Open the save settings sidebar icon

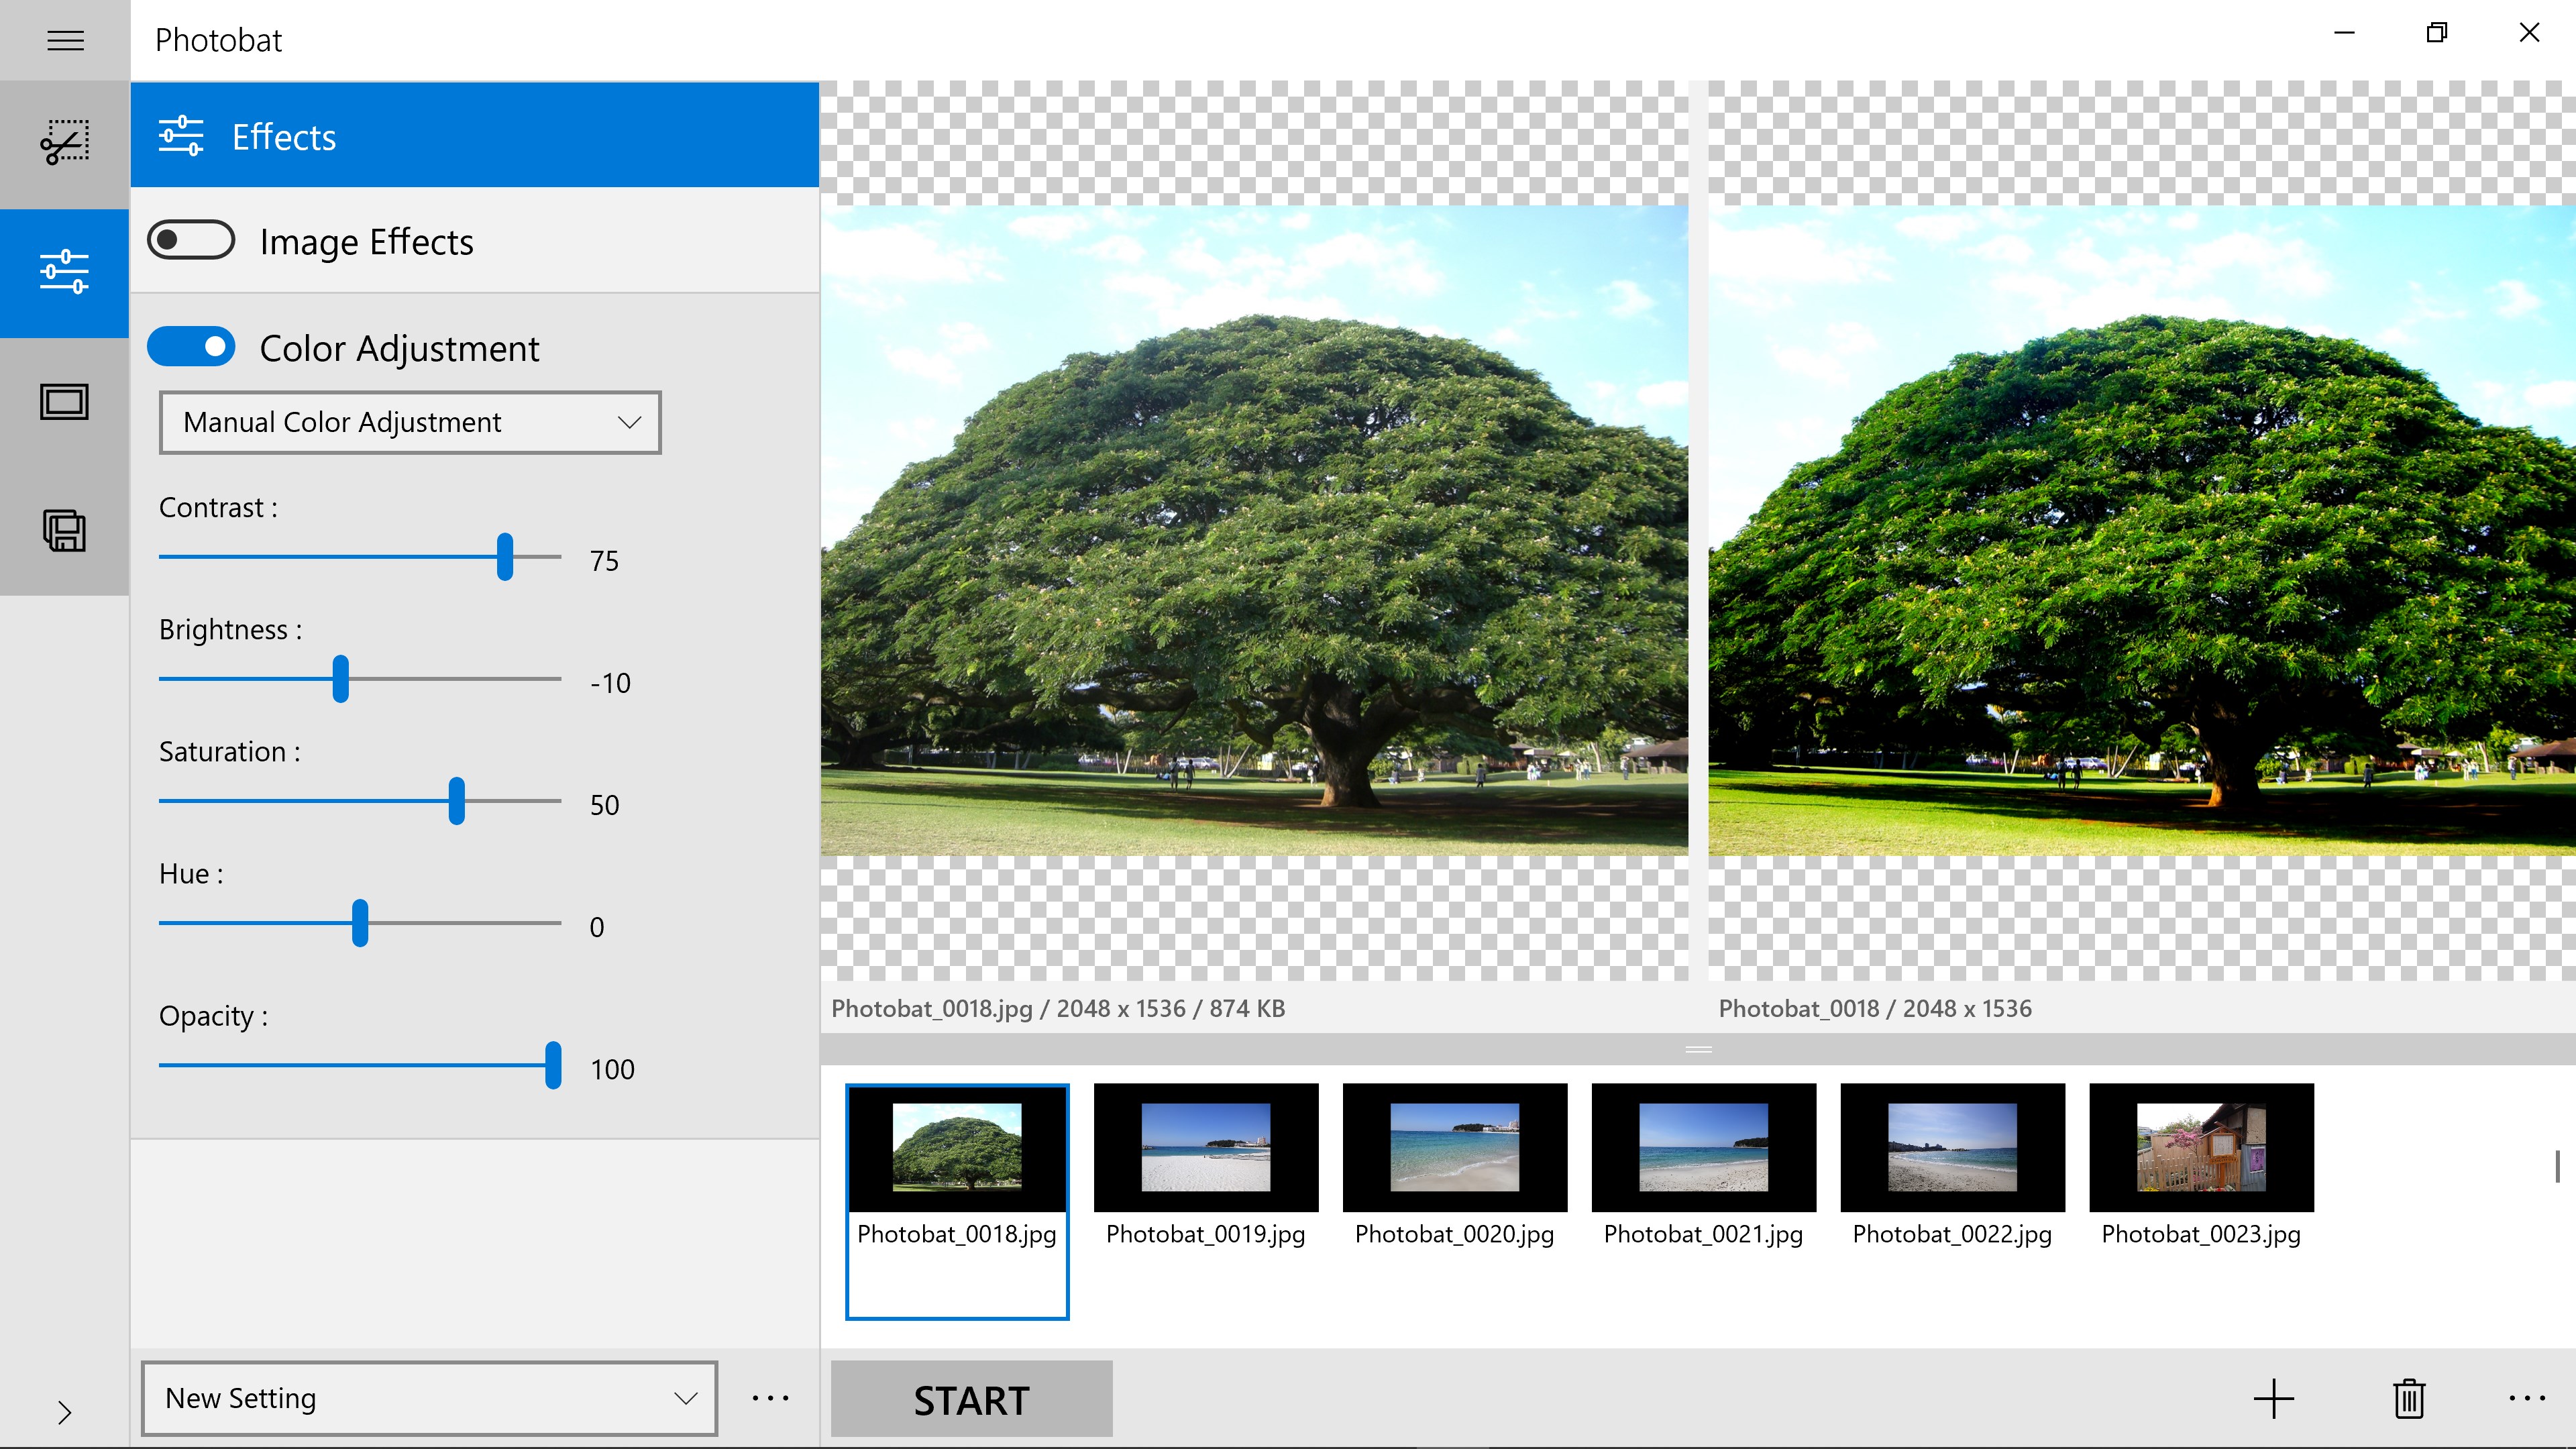(65, 530)
